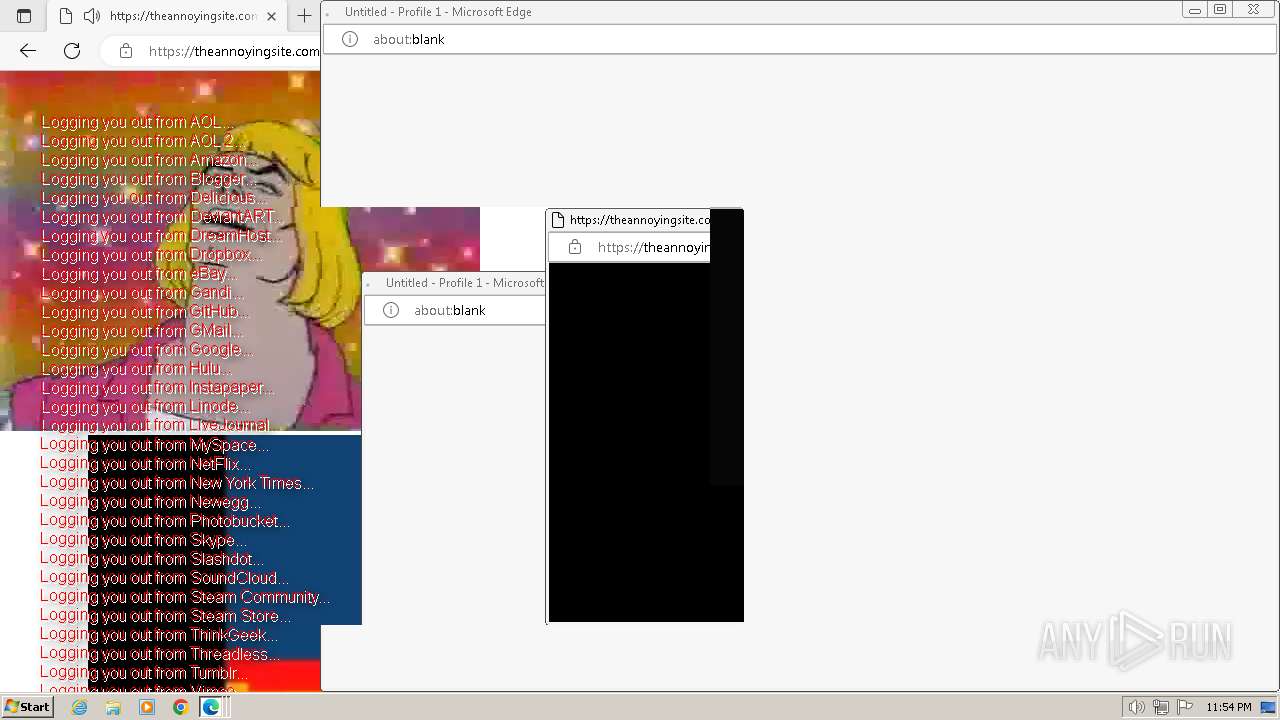Mute the audio speaker icon on theannoyingsite tab
The width and height of the screenshot is (1280, 720).
(x=91, y=16)
